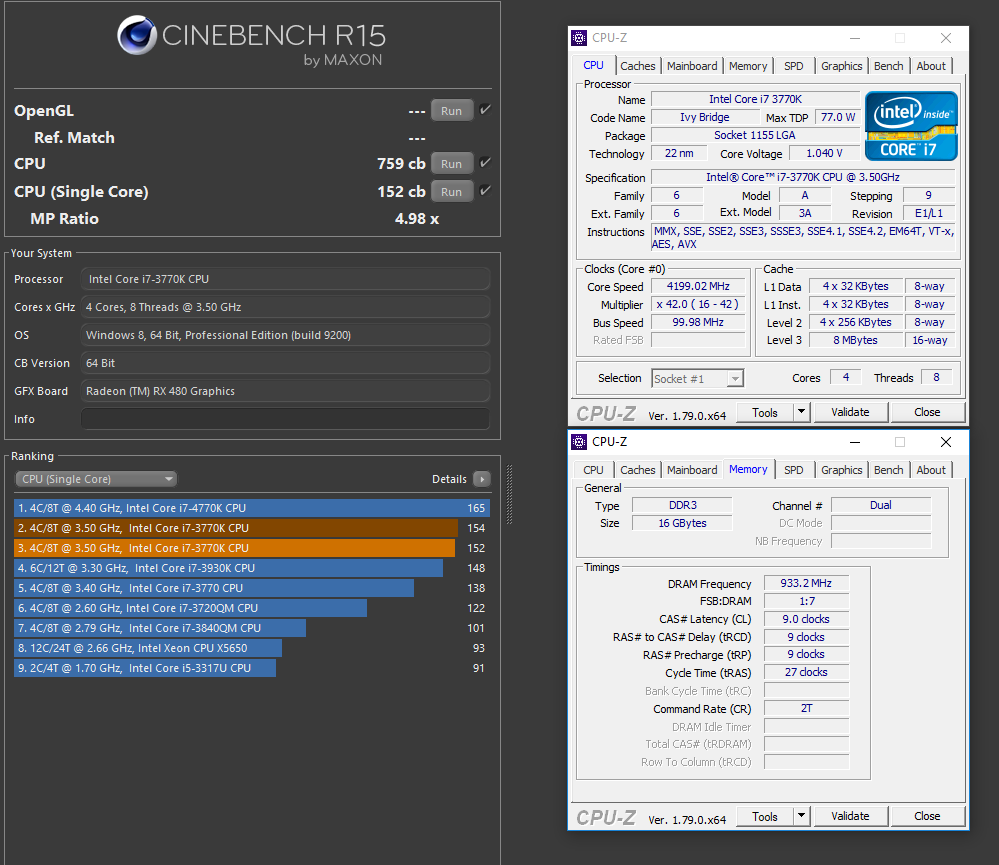
Task: Toggle the CPU (Single Core) checkbox
Action: coord(485,191)
